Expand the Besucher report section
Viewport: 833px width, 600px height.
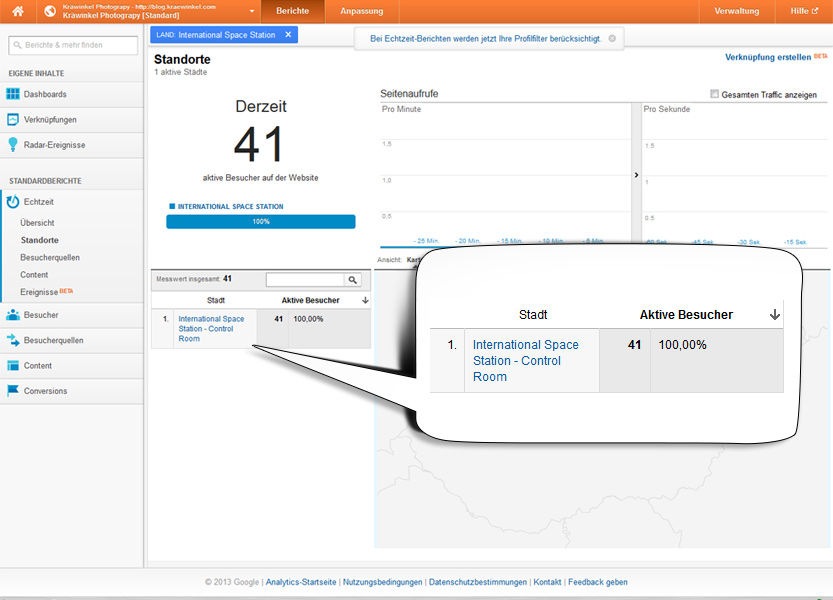(x=71, y=315)
